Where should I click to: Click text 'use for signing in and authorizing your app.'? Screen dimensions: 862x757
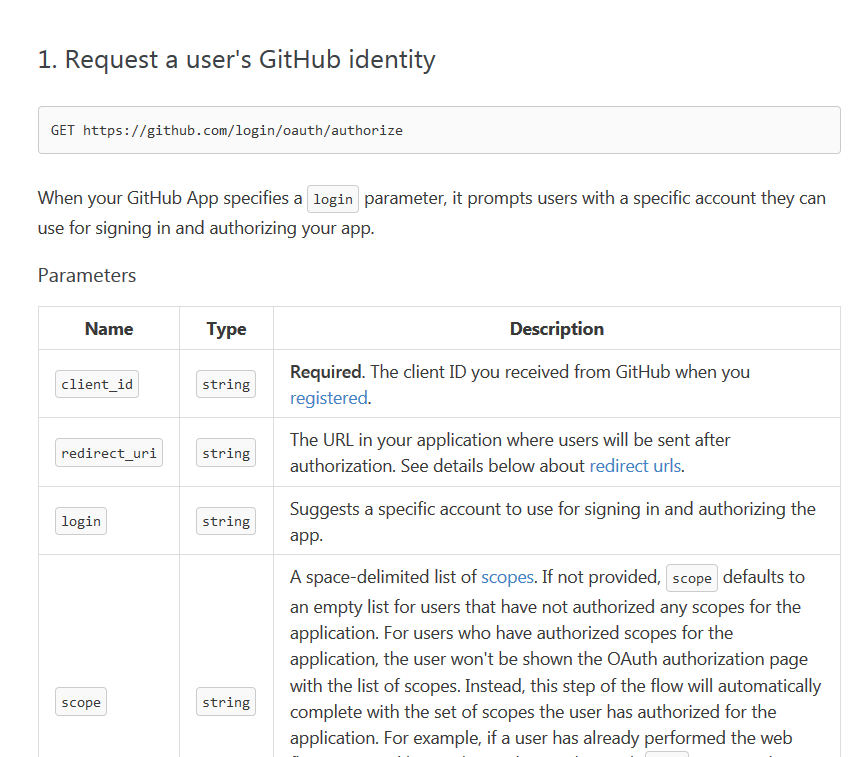[x=206, y=228]
